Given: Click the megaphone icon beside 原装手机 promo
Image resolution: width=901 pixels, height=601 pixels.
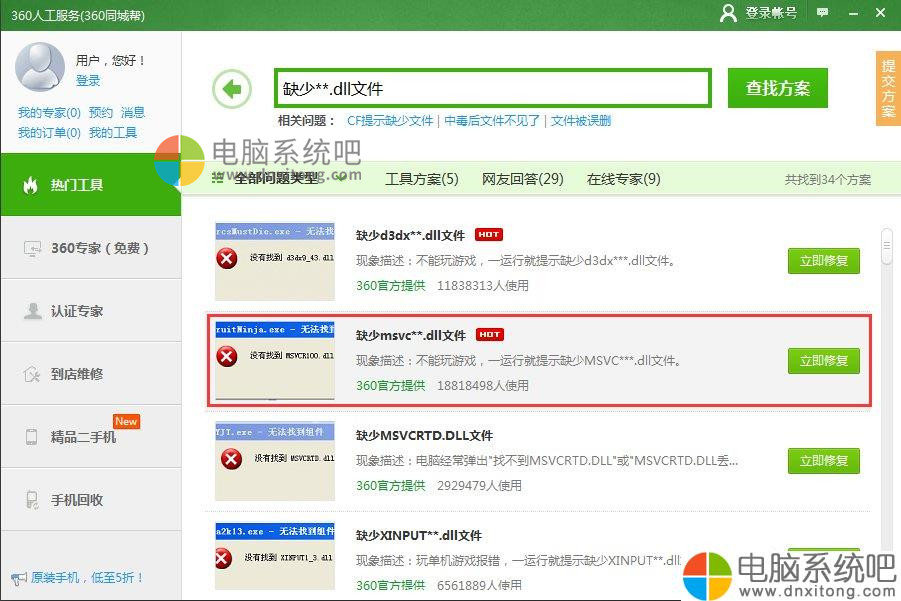Looking at the screenshot, I should (19, 578).
